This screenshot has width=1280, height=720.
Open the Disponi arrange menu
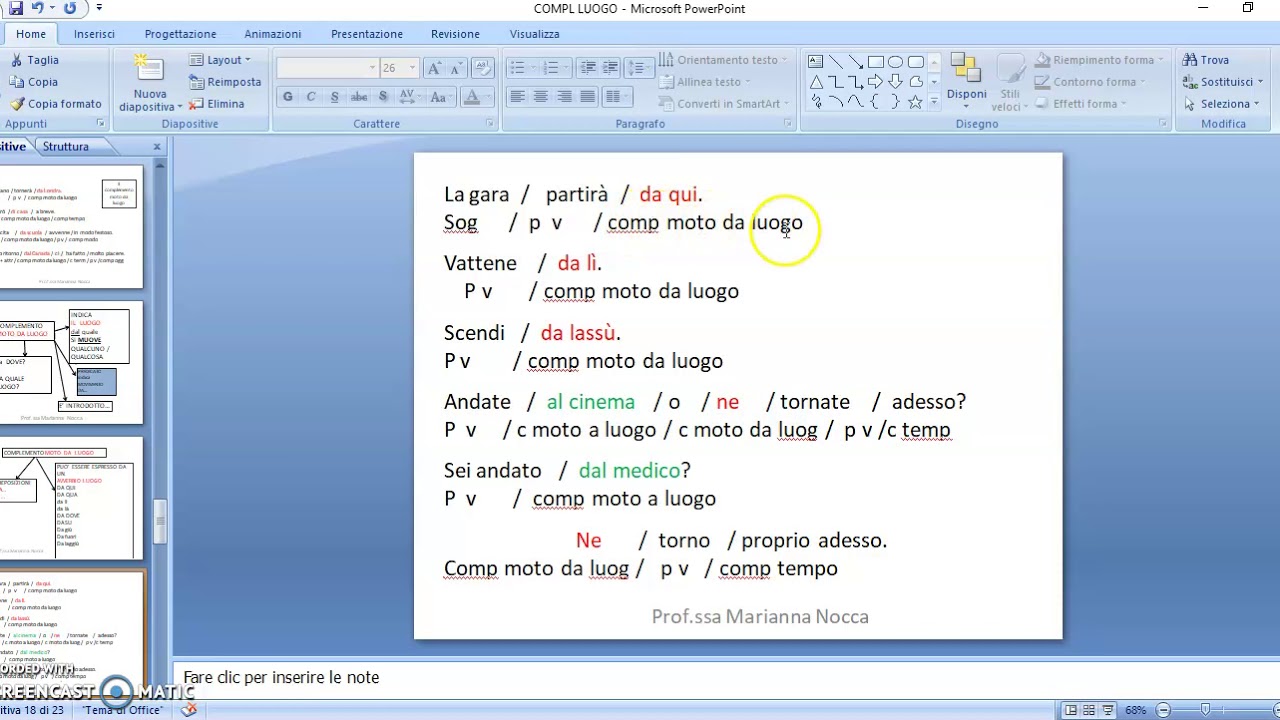[966, 82]
